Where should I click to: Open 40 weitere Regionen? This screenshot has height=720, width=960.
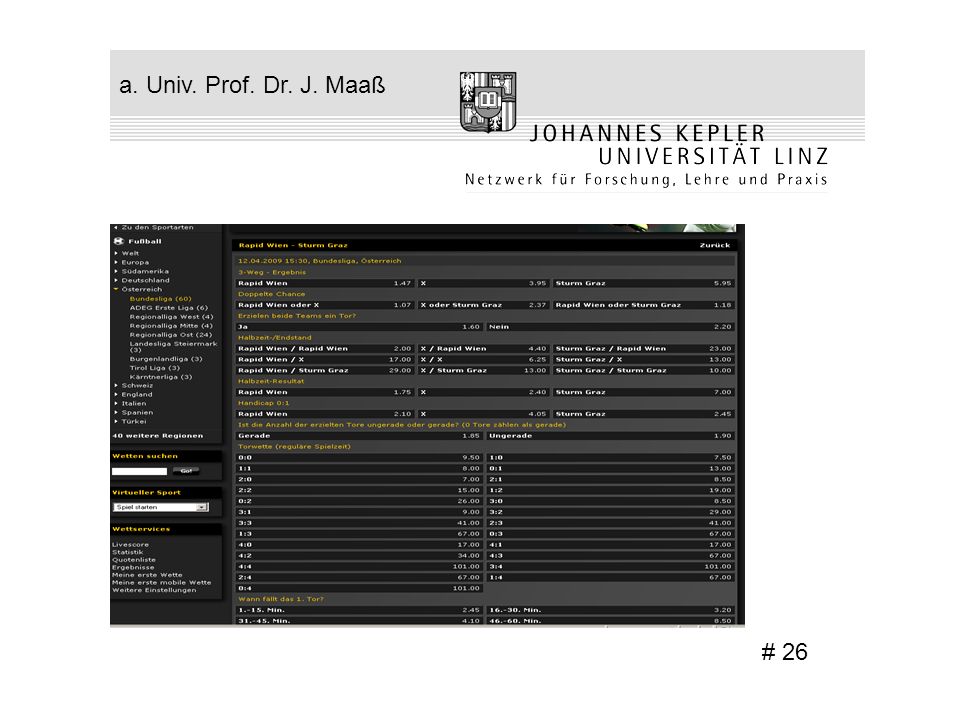(157, 436)
